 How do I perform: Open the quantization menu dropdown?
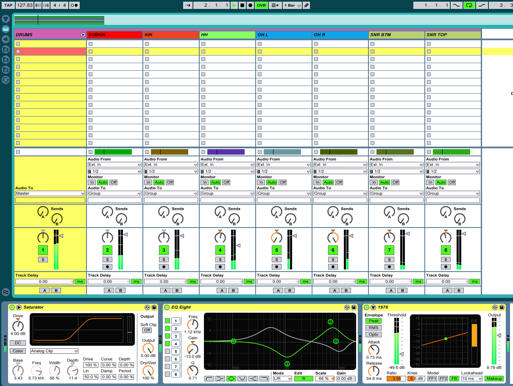tap(292, 5)
